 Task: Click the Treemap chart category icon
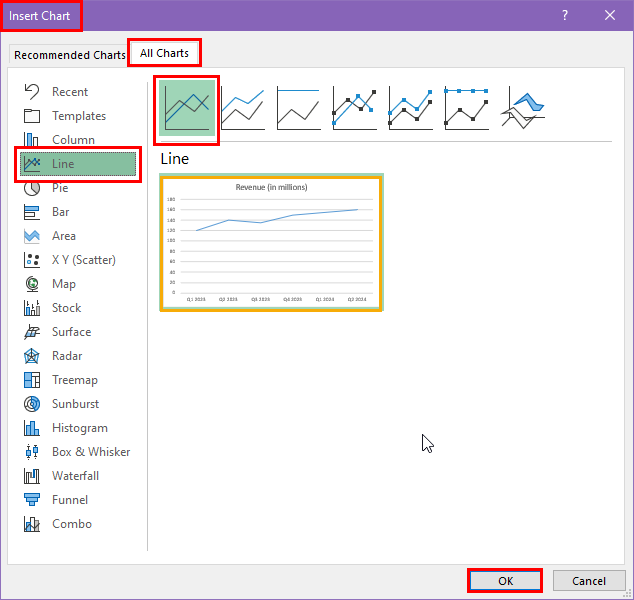pos(32,380)
